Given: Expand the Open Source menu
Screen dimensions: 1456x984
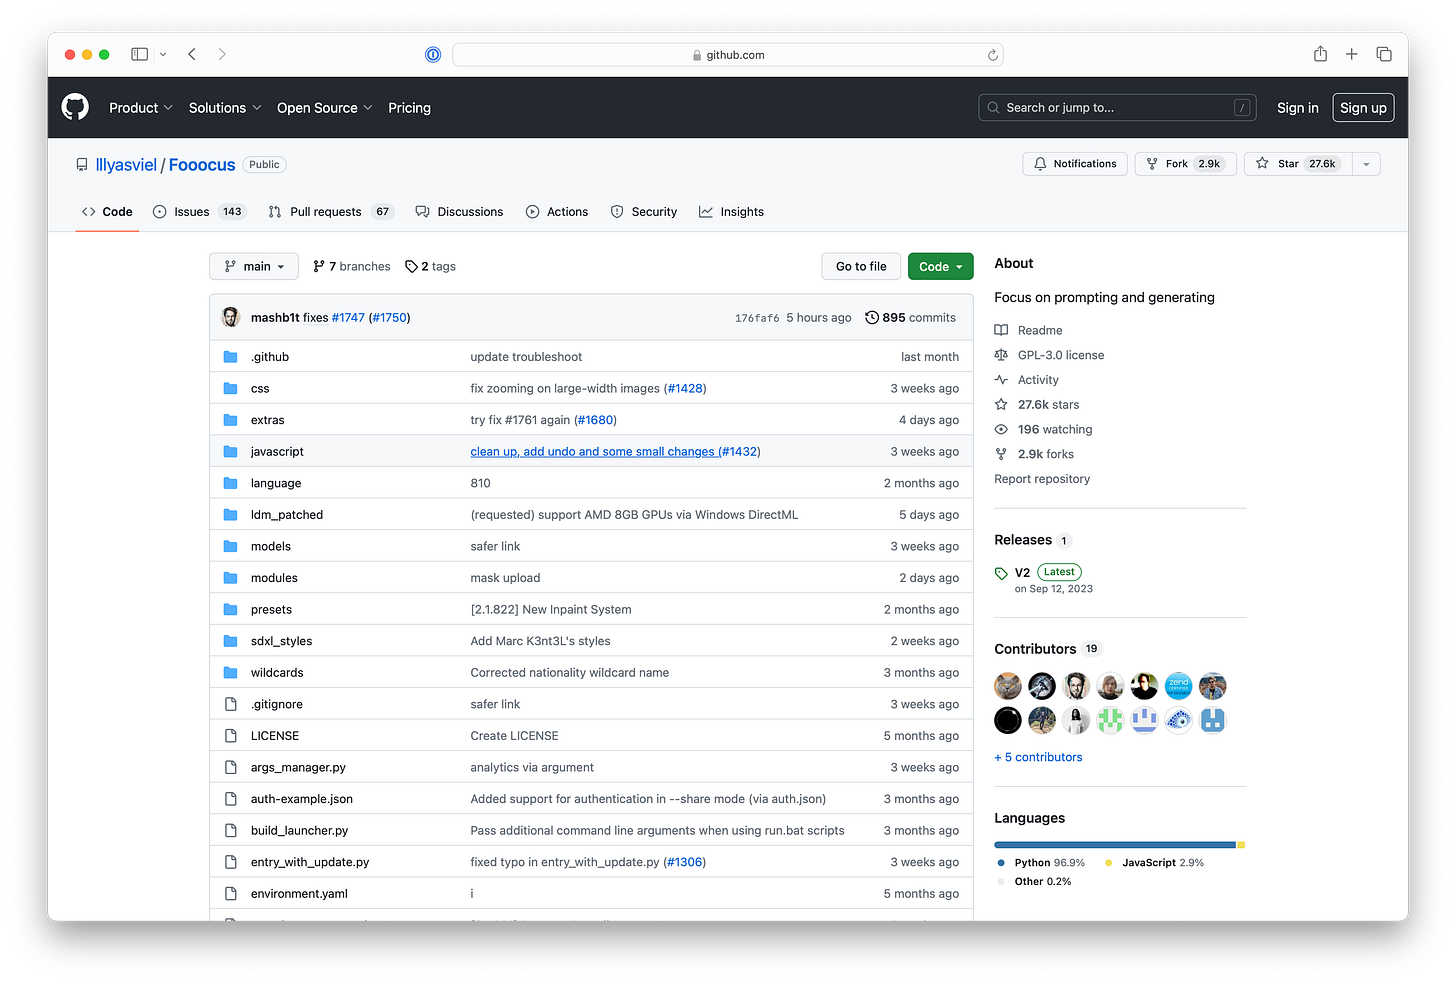Looking at the screenshot, I should click(x=325, y=108).
